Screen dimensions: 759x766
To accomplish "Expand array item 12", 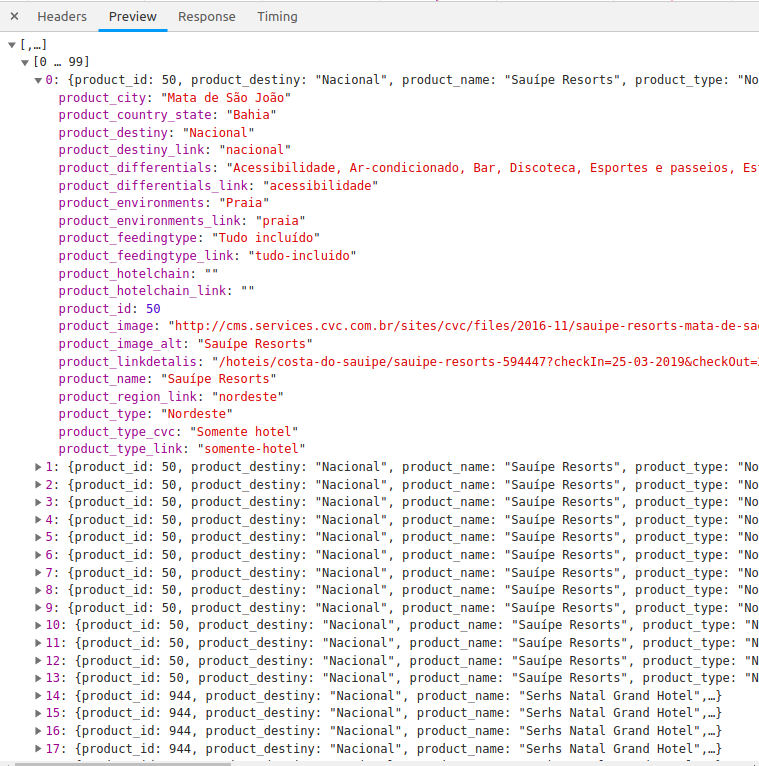I will [38, 660].
